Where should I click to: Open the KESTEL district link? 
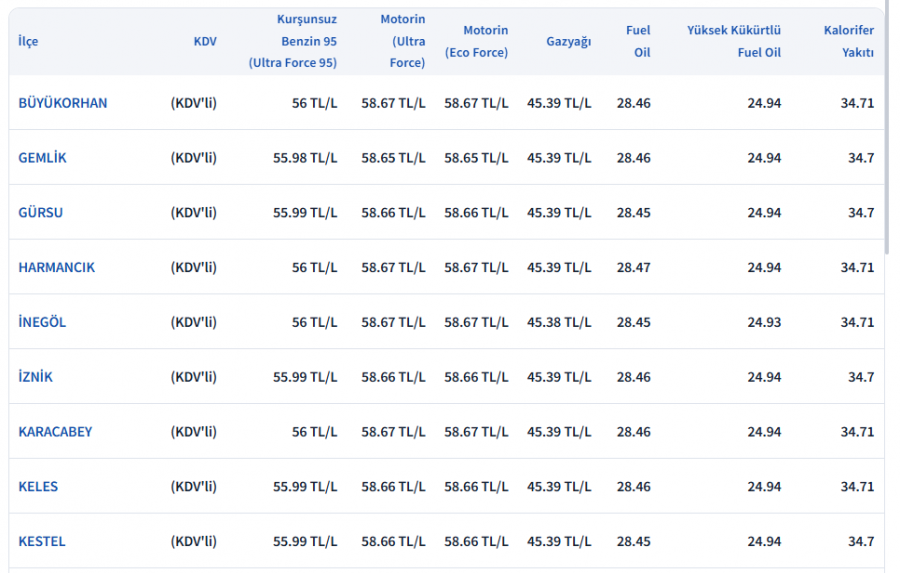pyautogui.click(x=42, y=541)
